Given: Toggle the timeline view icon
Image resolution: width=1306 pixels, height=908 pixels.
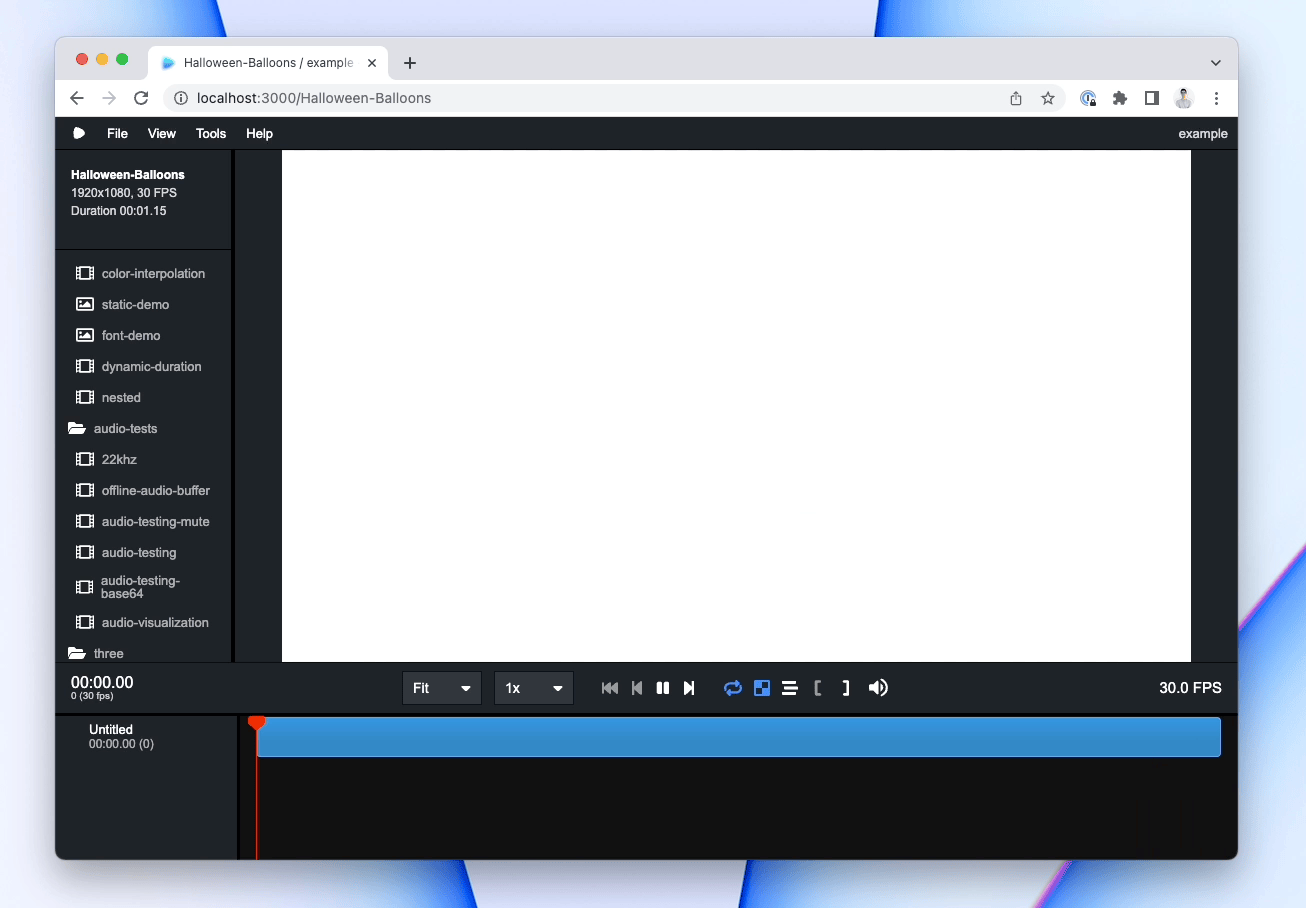Looking at the screenshot, I should [x=790, y=688].
